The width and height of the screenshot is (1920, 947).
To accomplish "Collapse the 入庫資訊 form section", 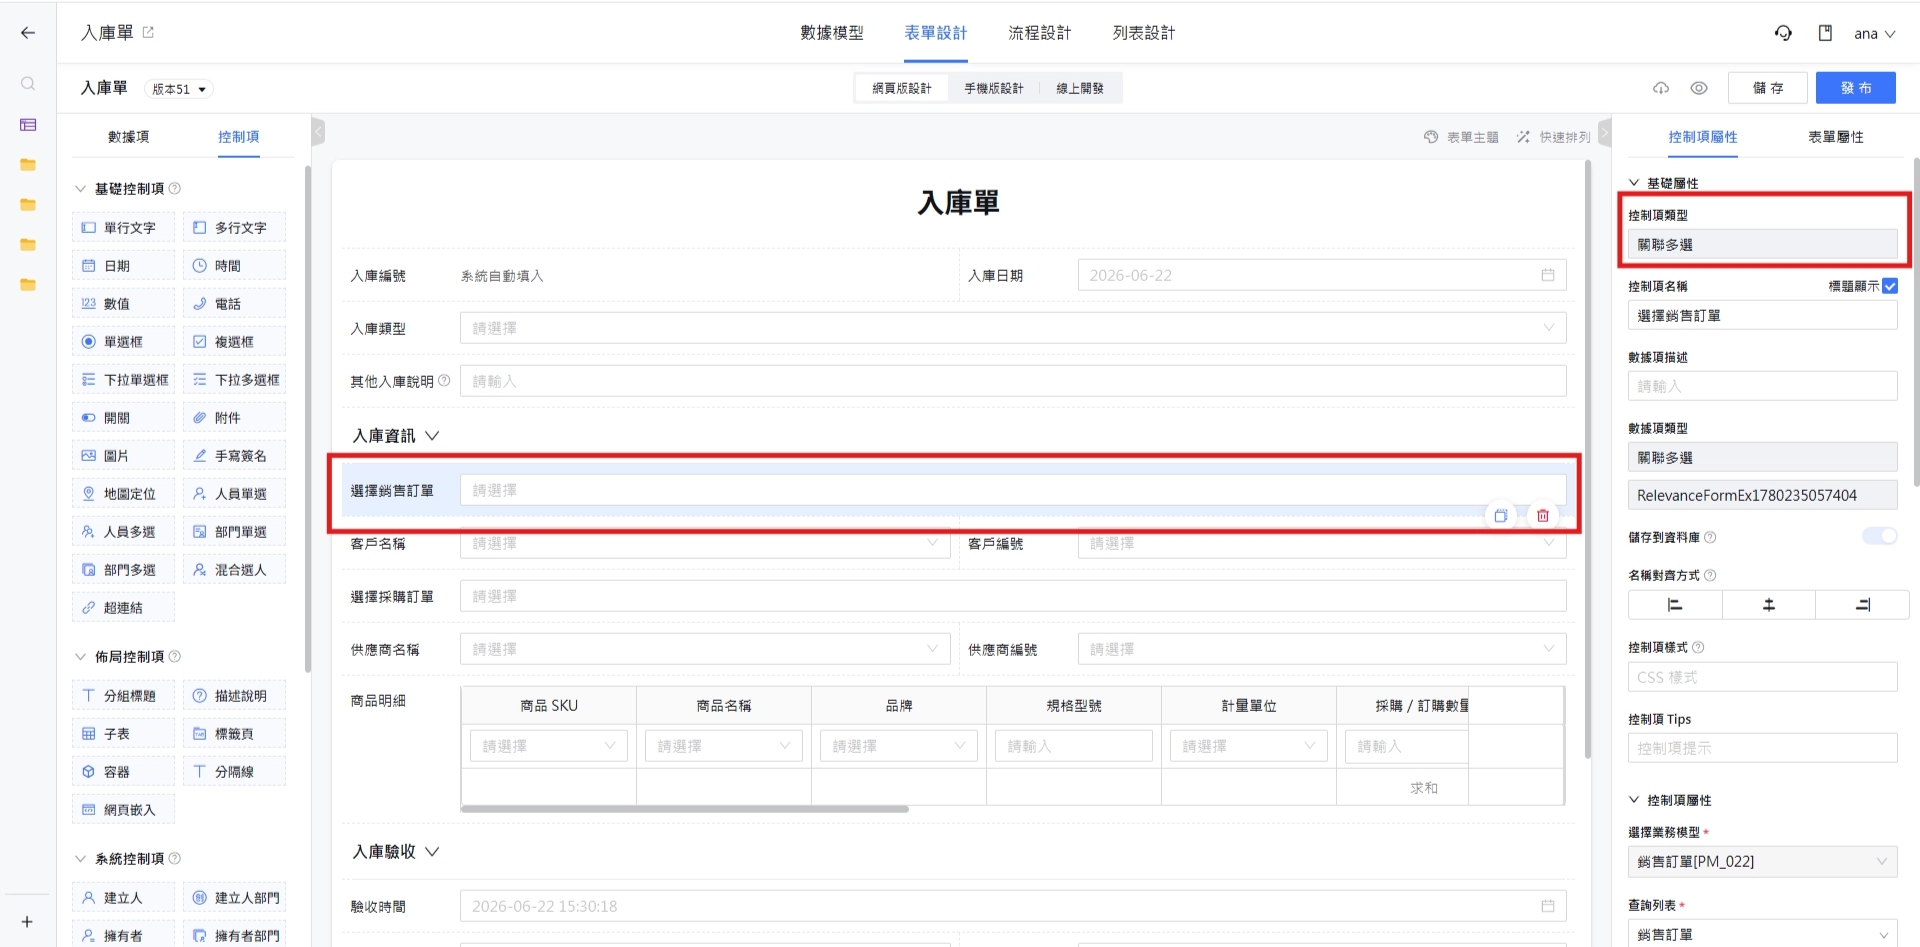I will pos(432,436).
